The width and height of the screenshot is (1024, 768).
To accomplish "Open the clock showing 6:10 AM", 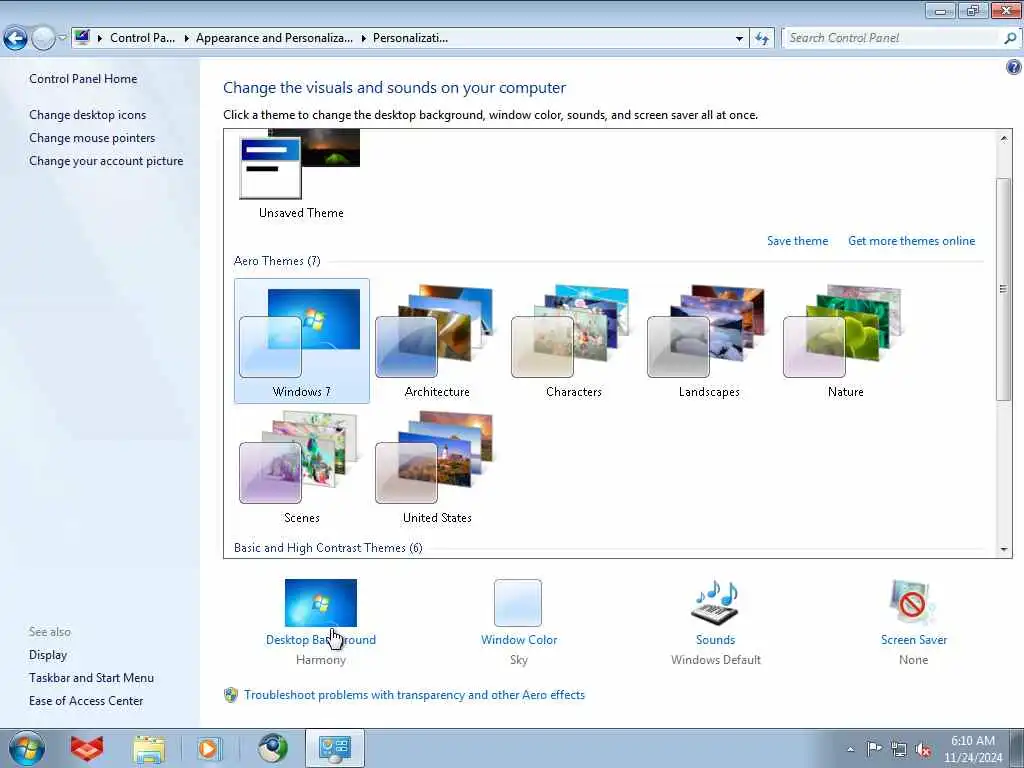I will coord(972,749).
